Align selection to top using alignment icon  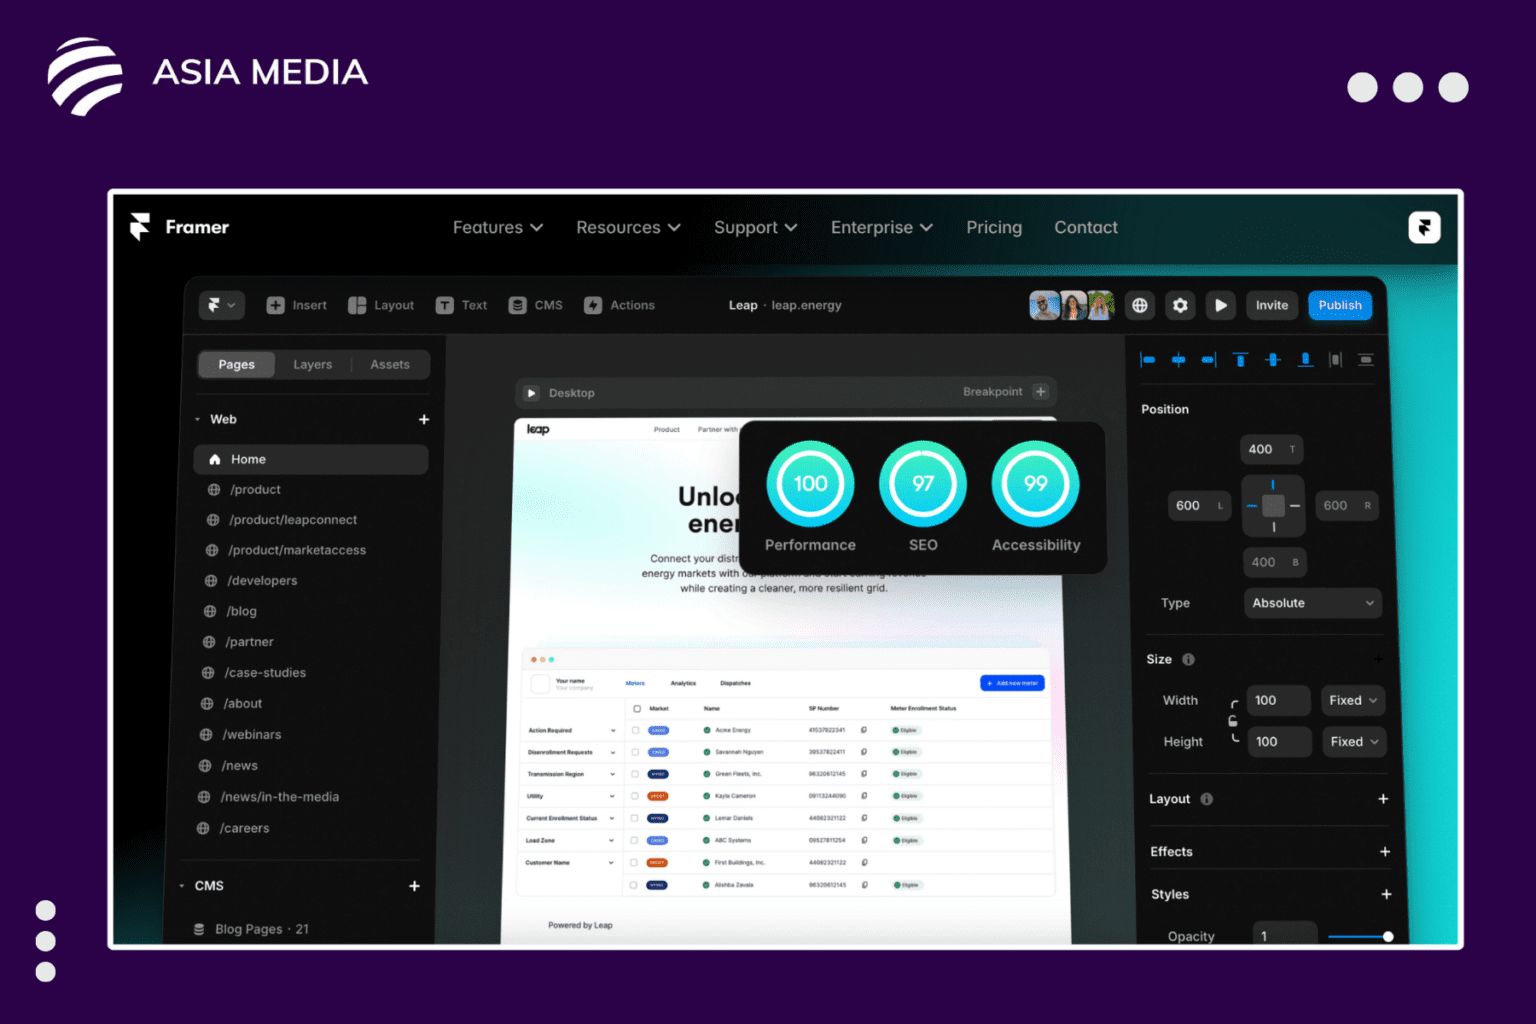point(1240,359)
